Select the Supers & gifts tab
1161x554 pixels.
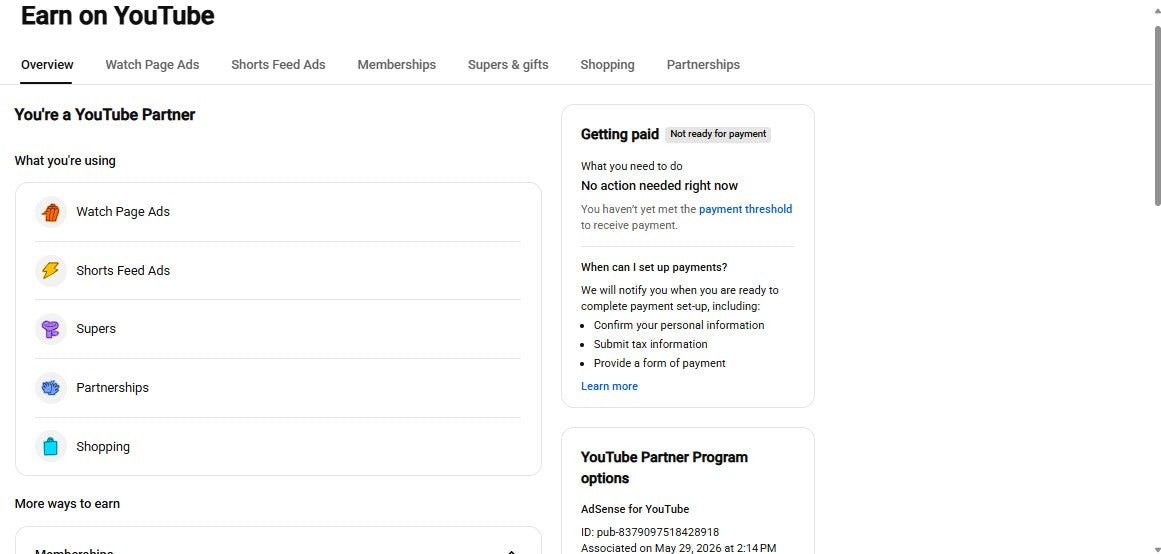[x=508, y=64]
